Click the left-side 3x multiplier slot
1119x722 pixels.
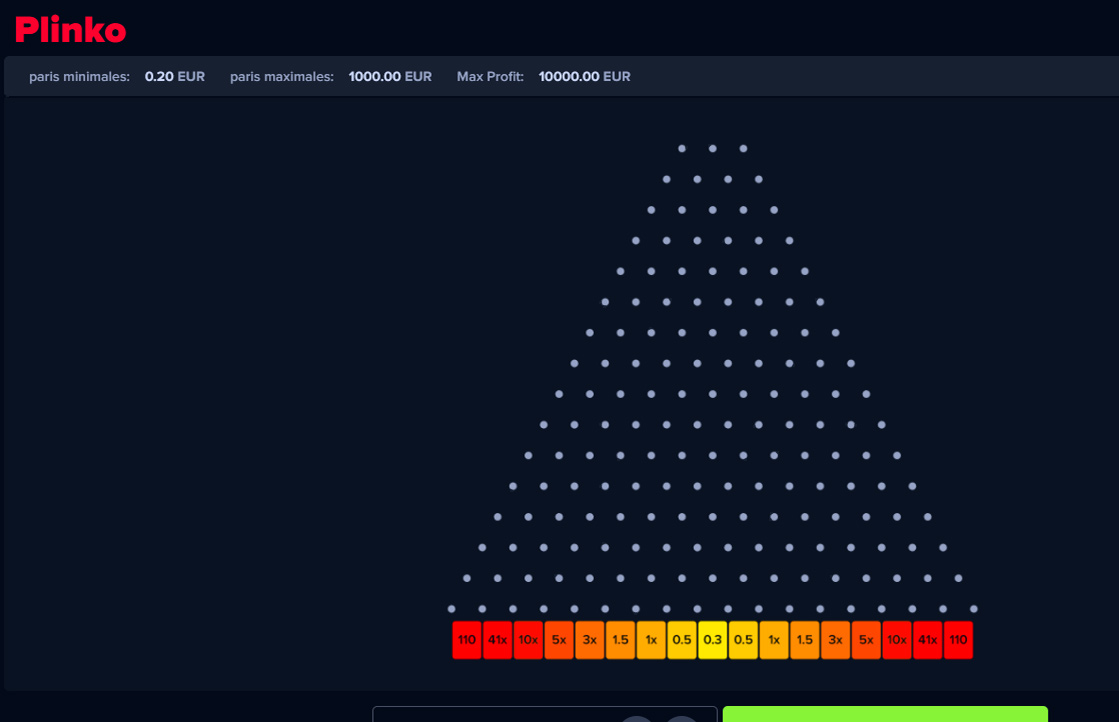[x=590, y=640]
